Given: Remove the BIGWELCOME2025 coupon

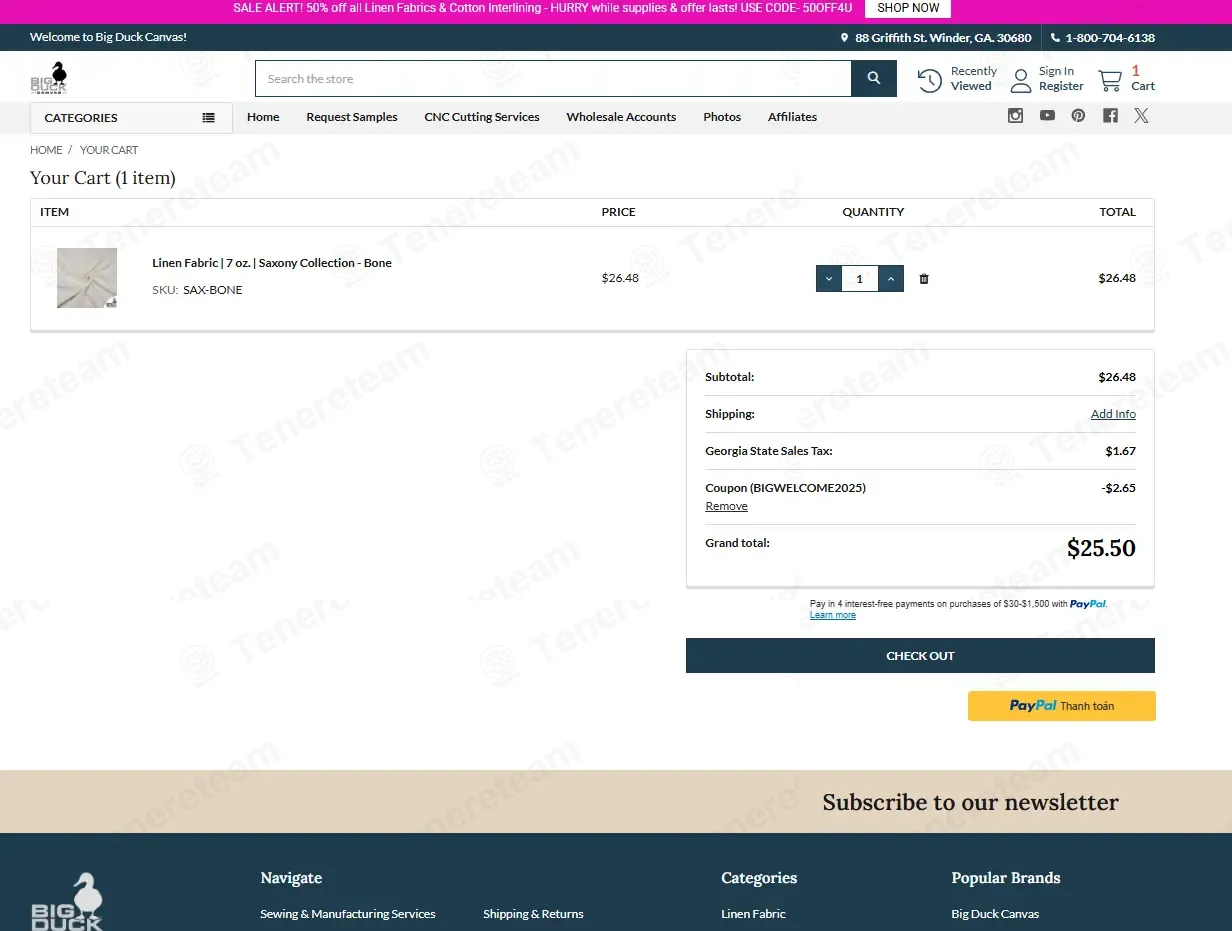Looking at the screenshot, I should (726, 506).
